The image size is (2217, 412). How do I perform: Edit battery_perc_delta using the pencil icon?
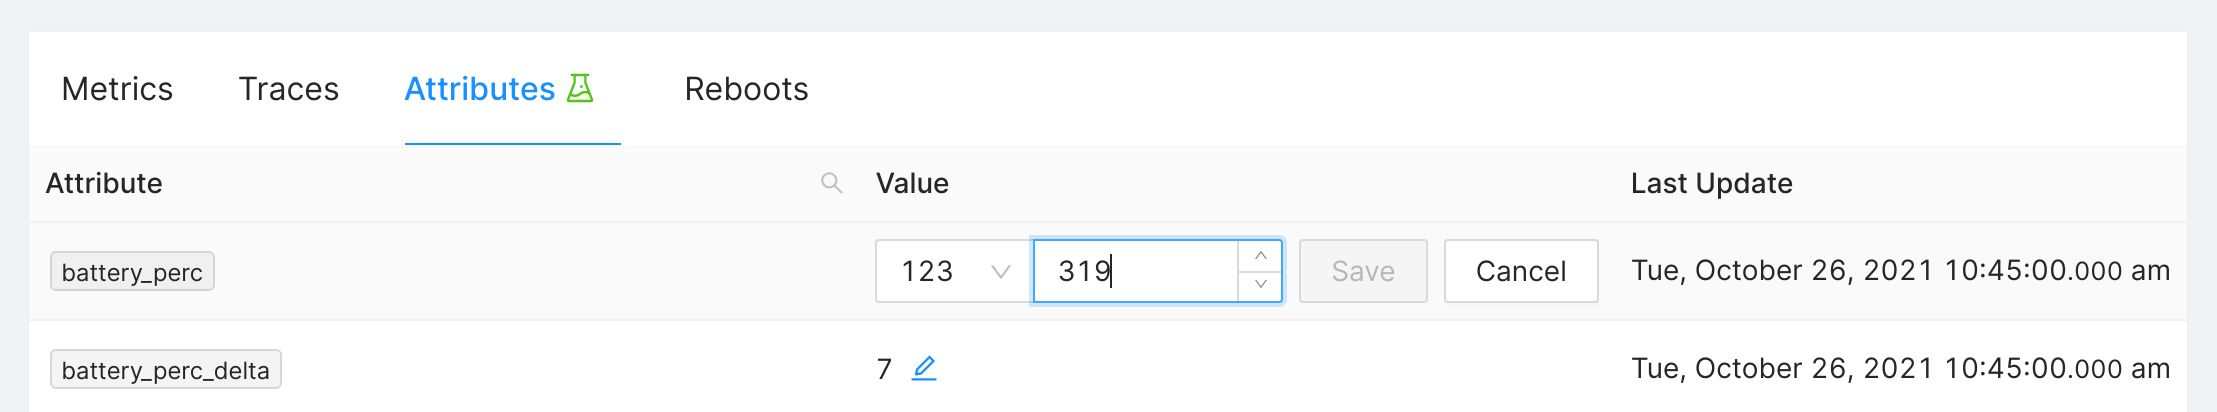pyautogui.click(x=924, y=368)
